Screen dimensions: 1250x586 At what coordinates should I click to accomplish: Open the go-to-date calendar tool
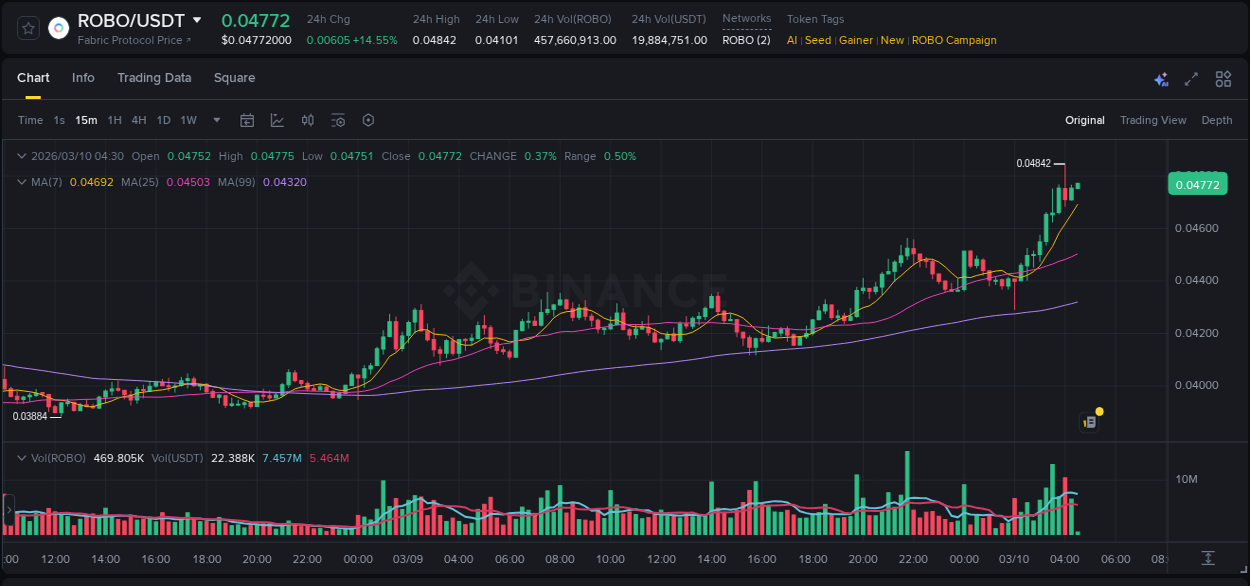point(247,120)
